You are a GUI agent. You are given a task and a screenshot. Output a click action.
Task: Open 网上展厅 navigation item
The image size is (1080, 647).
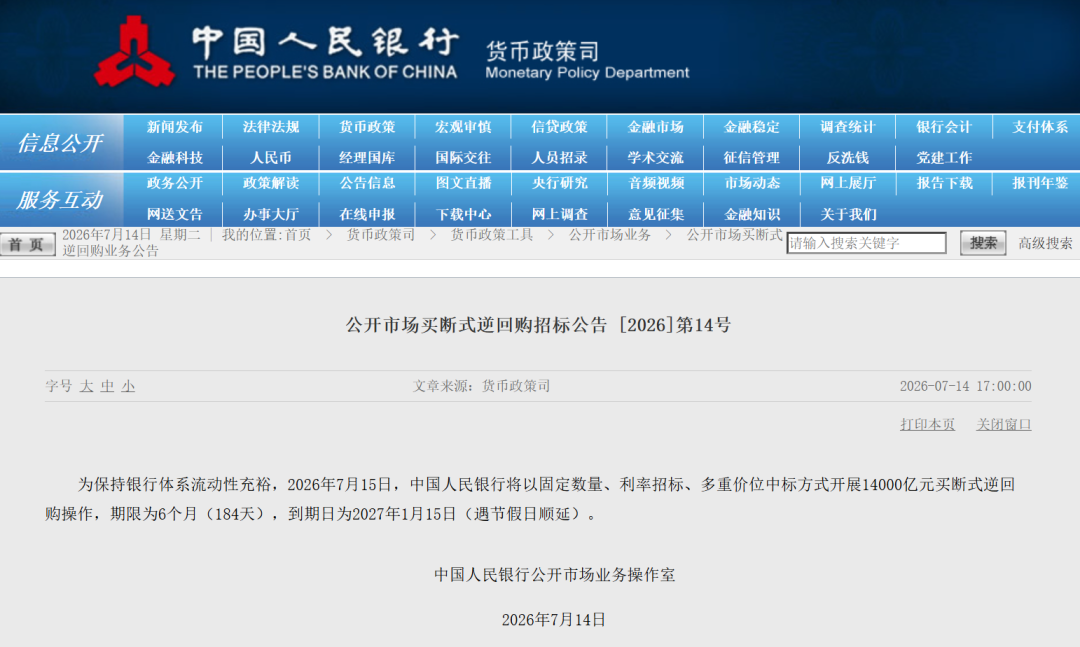tap(848, 183)
